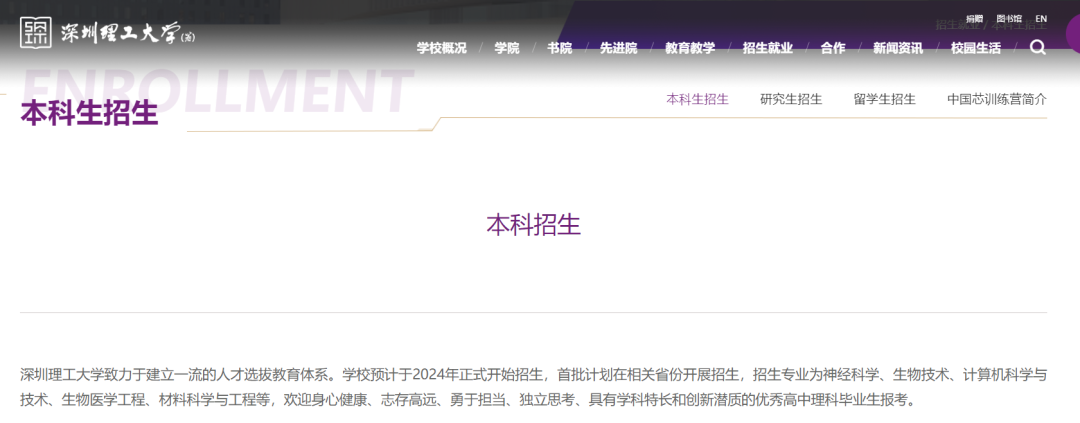
Task: Switch to the 研究生招生 tab
Action: click(x=790, y=99)
